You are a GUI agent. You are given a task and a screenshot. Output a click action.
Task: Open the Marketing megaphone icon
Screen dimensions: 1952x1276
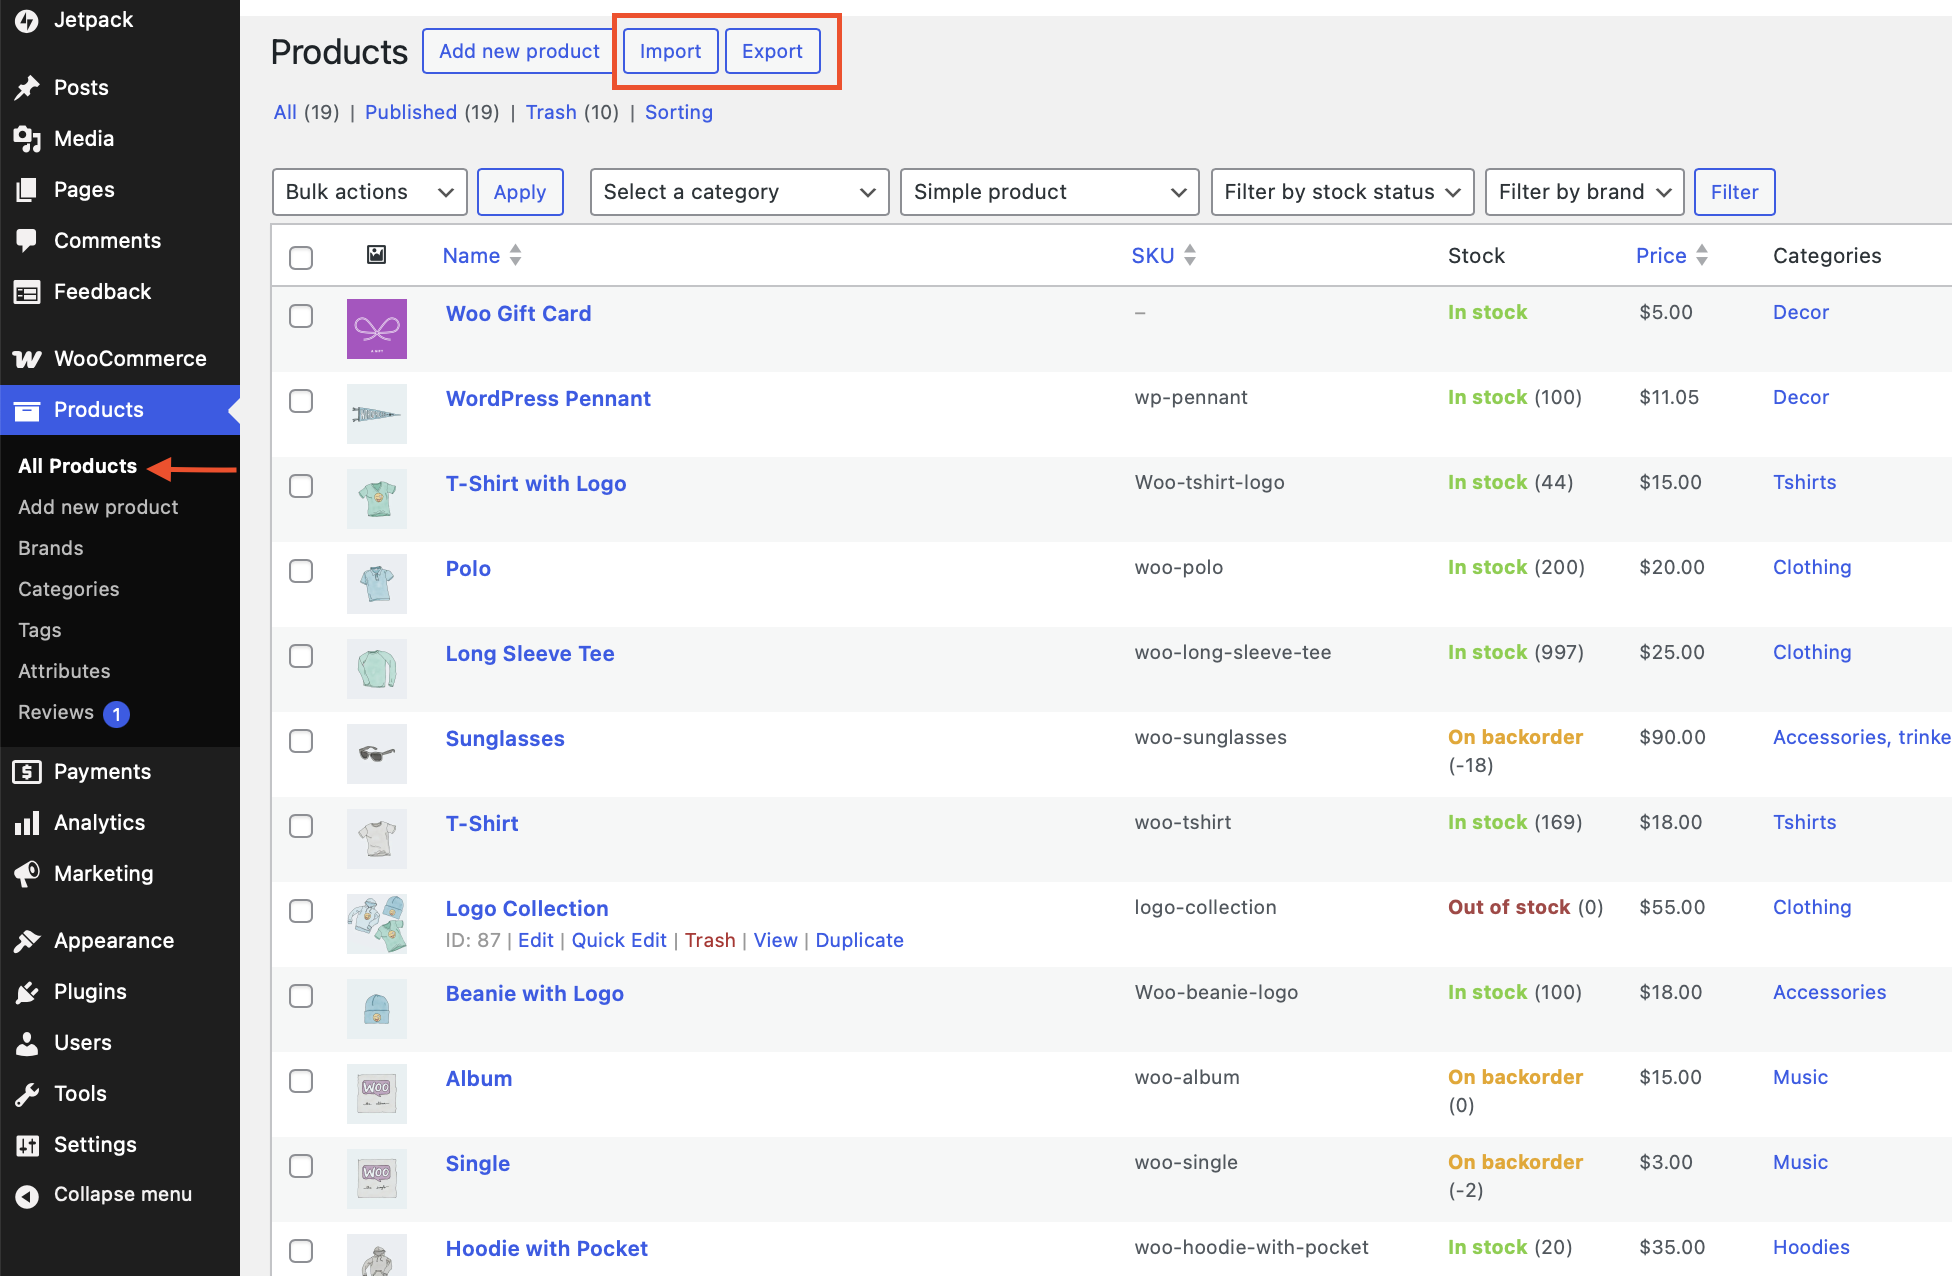pyautogui.click(x=27, y=873)
